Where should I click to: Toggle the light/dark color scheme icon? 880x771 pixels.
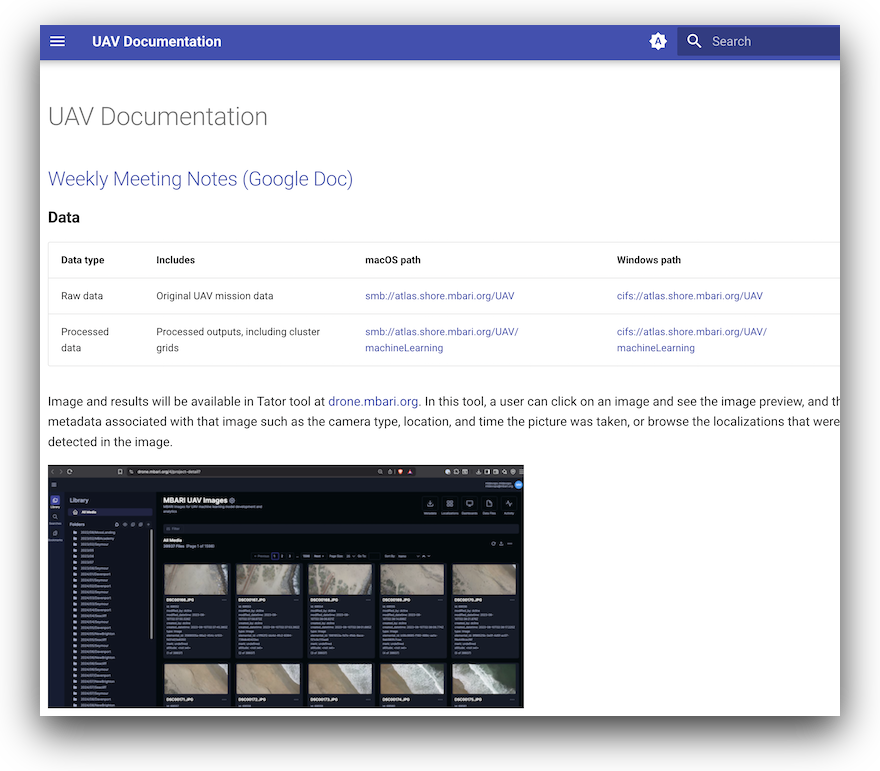click(x=658, y=41)
